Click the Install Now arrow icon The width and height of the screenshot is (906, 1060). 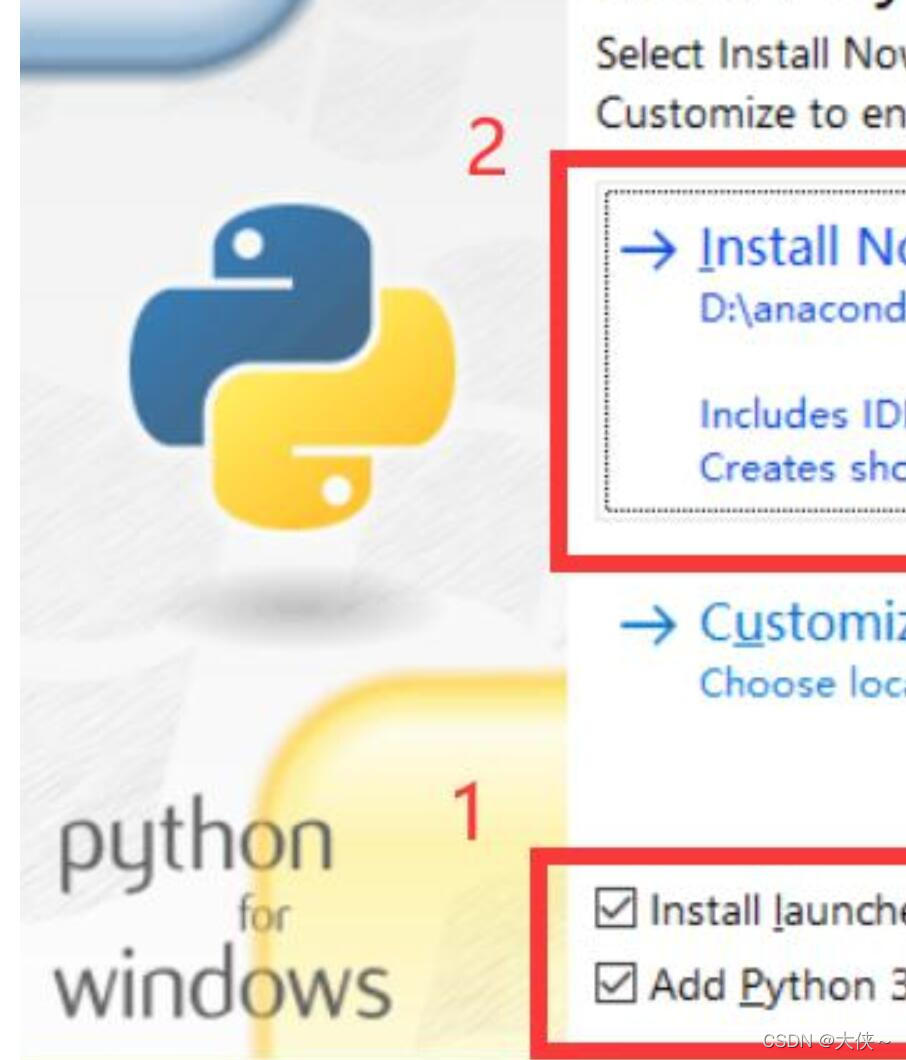coord(648,249)
